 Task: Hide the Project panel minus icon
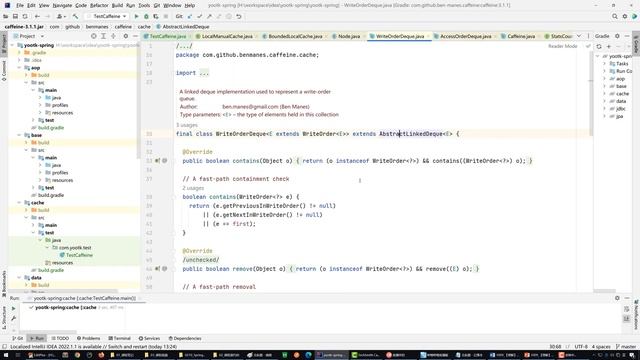click(136, 36)
